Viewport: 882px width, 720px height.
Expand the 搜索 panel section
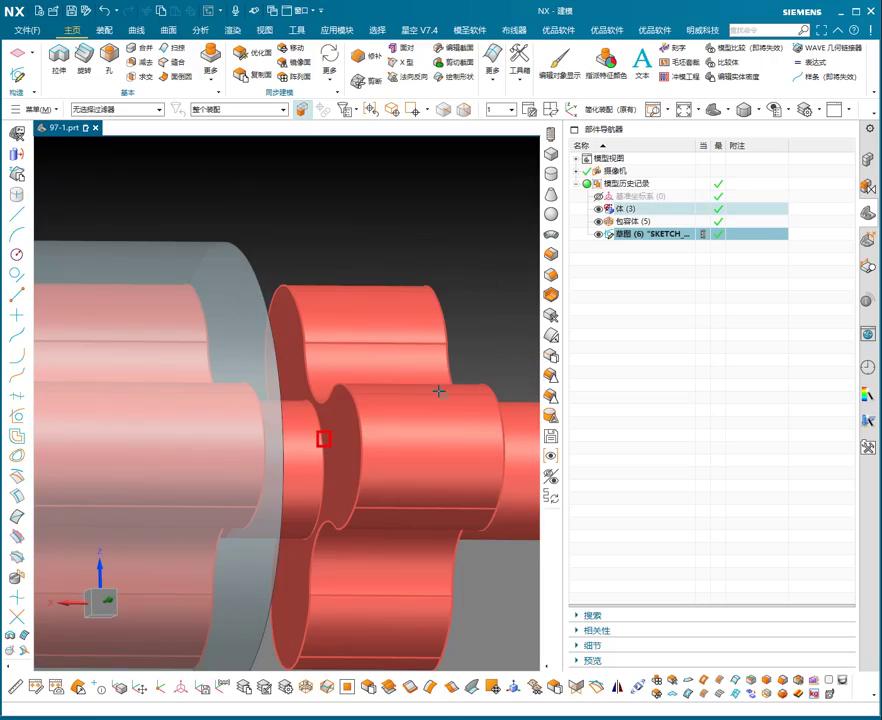pyautogui.click(x=592, y=616)
